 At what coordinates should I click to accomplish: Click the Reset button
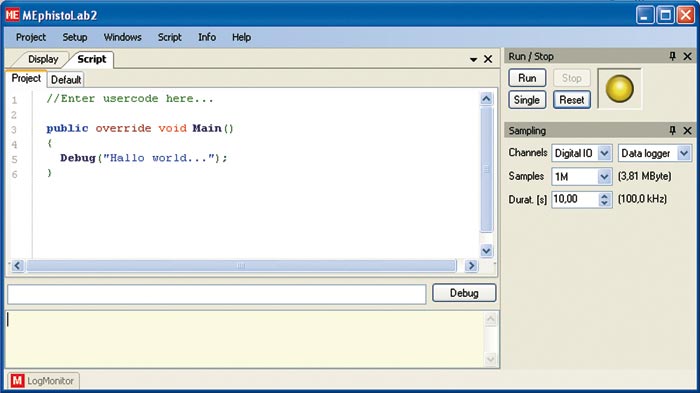pos(571,100)
